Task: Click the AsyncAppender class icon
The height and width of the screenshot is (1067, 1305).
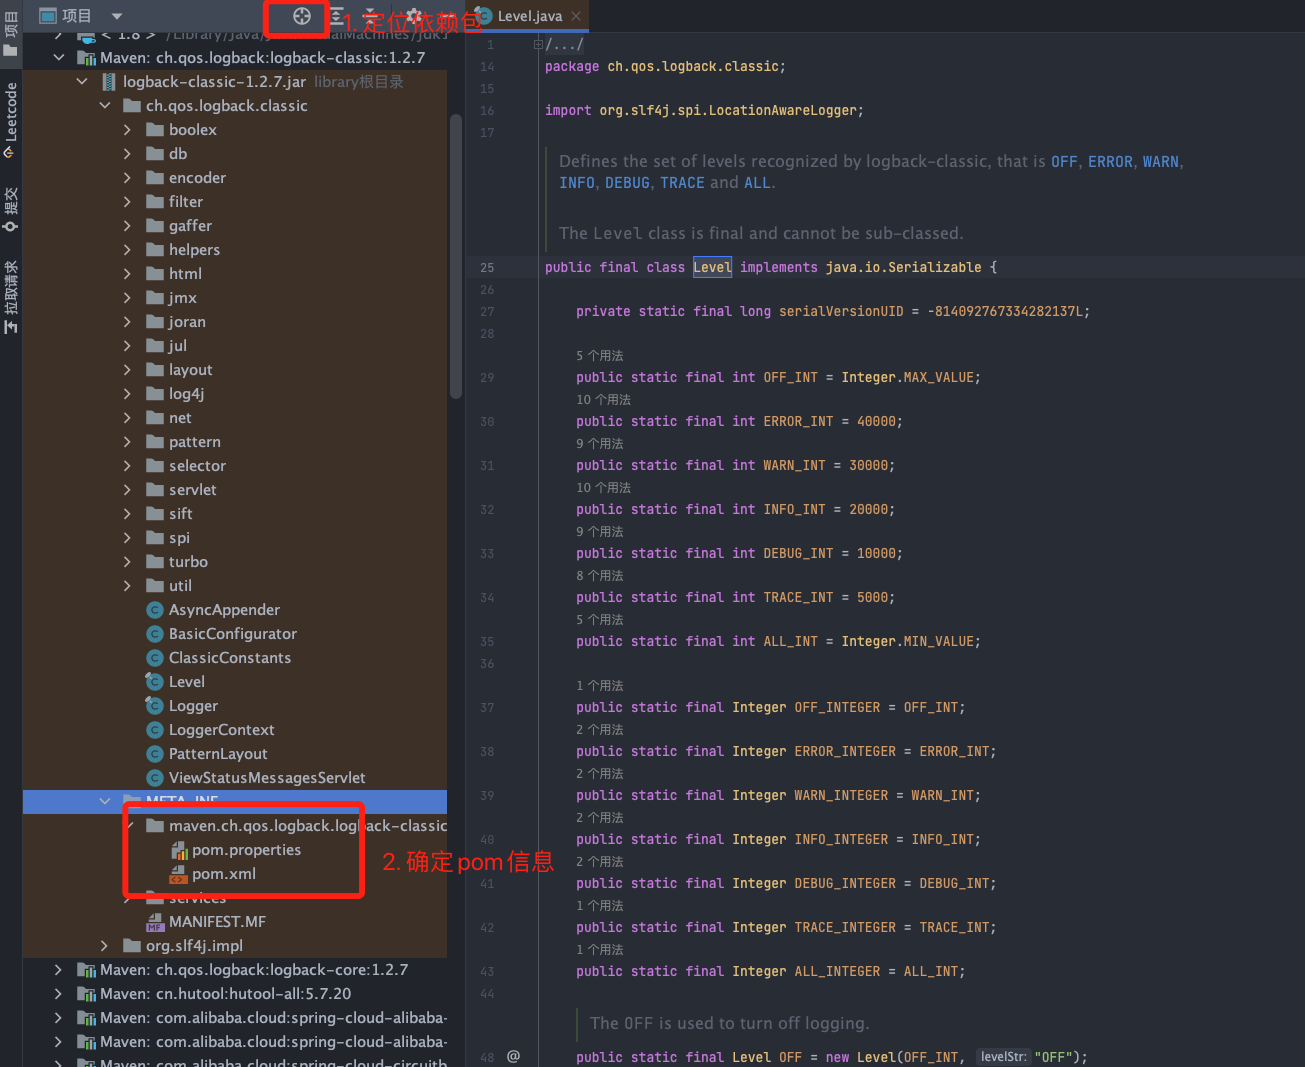Action: tap(154, 610)
